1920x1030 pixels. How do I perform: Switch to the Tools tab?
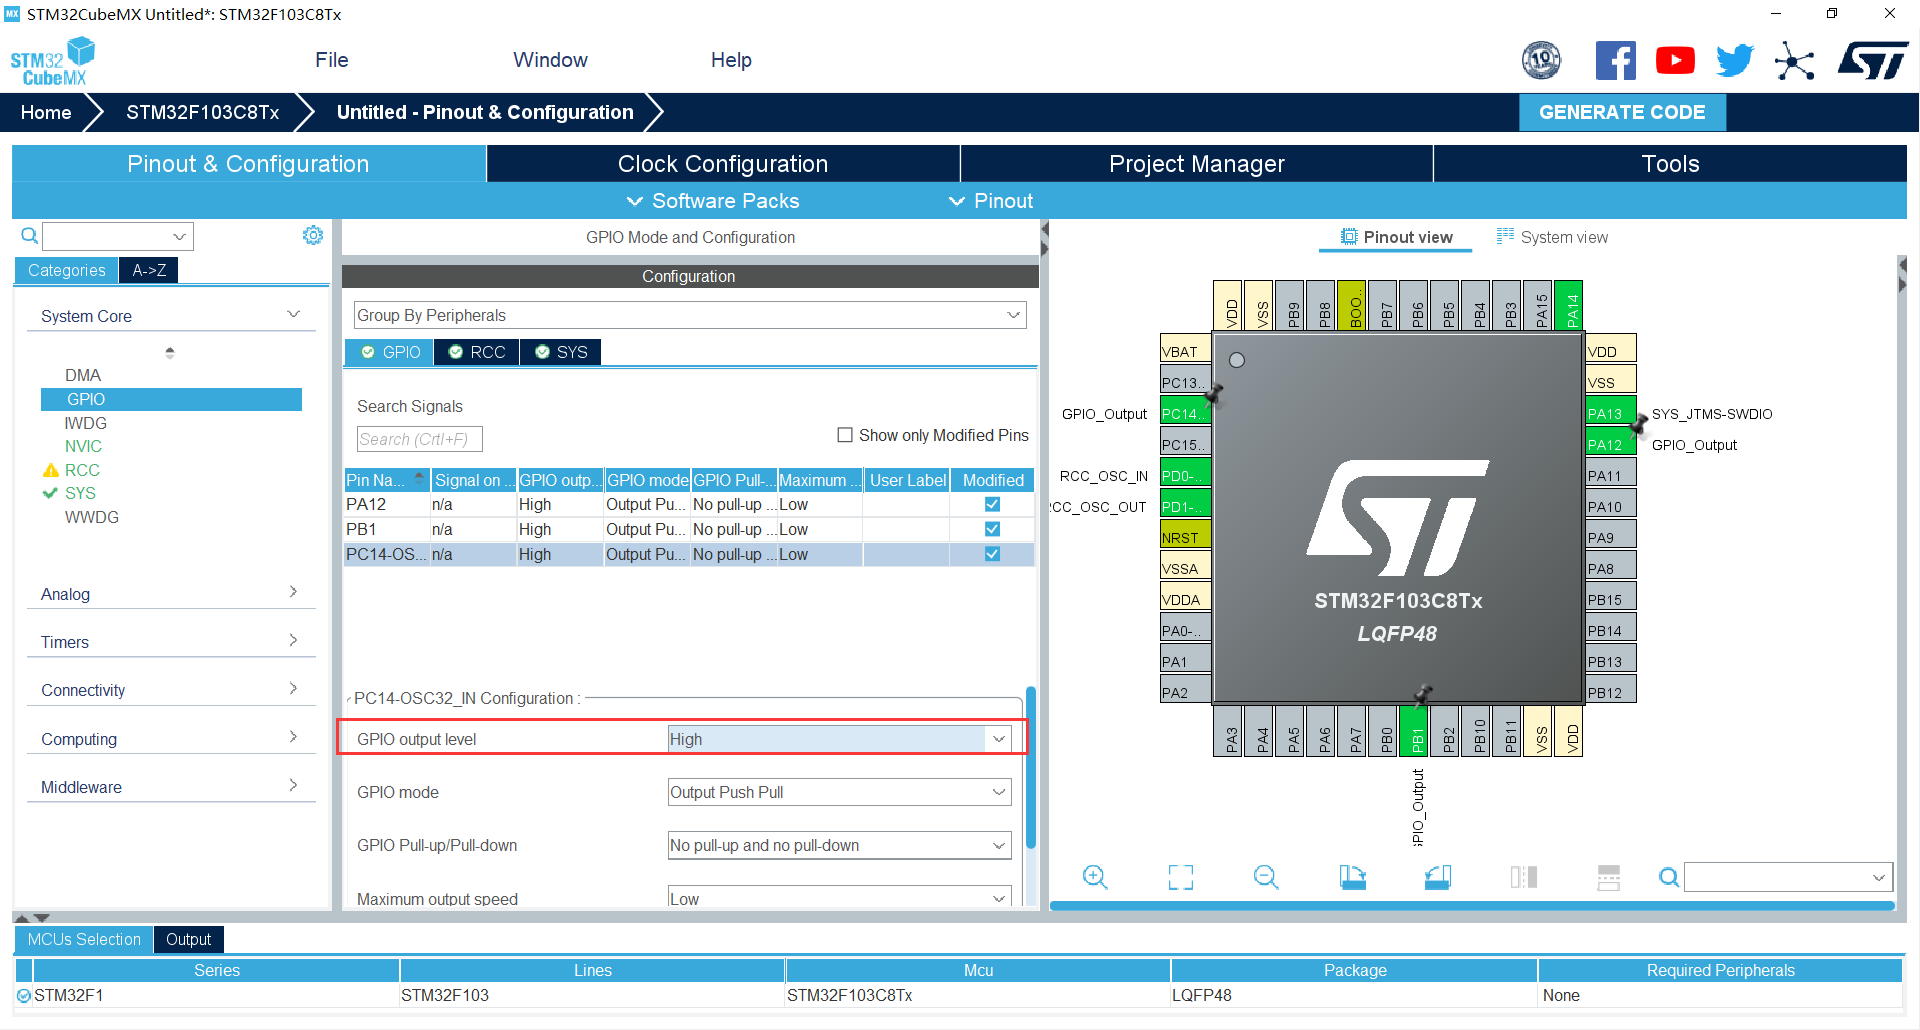[x=1670, y=164]
